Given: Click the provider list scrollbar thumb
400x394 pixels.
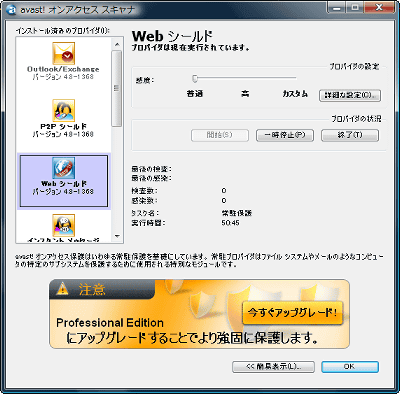Looking at the screenshot, I should (117, 89).
